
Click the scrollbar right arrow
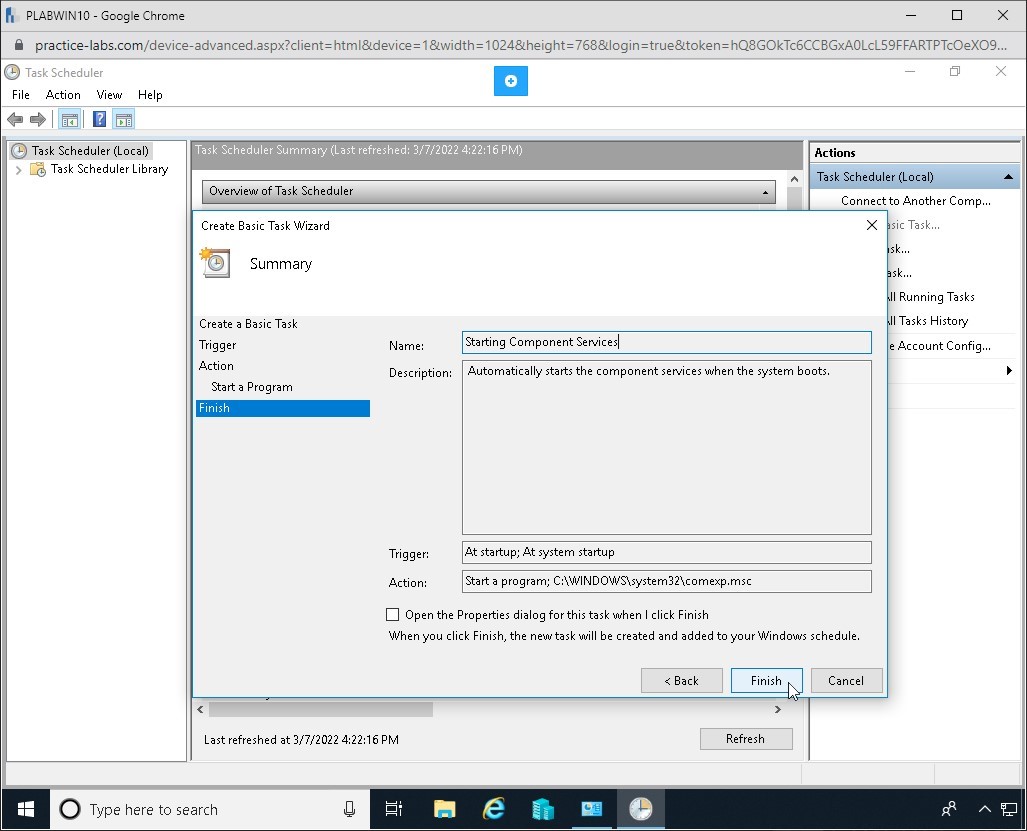coord(777,710)
